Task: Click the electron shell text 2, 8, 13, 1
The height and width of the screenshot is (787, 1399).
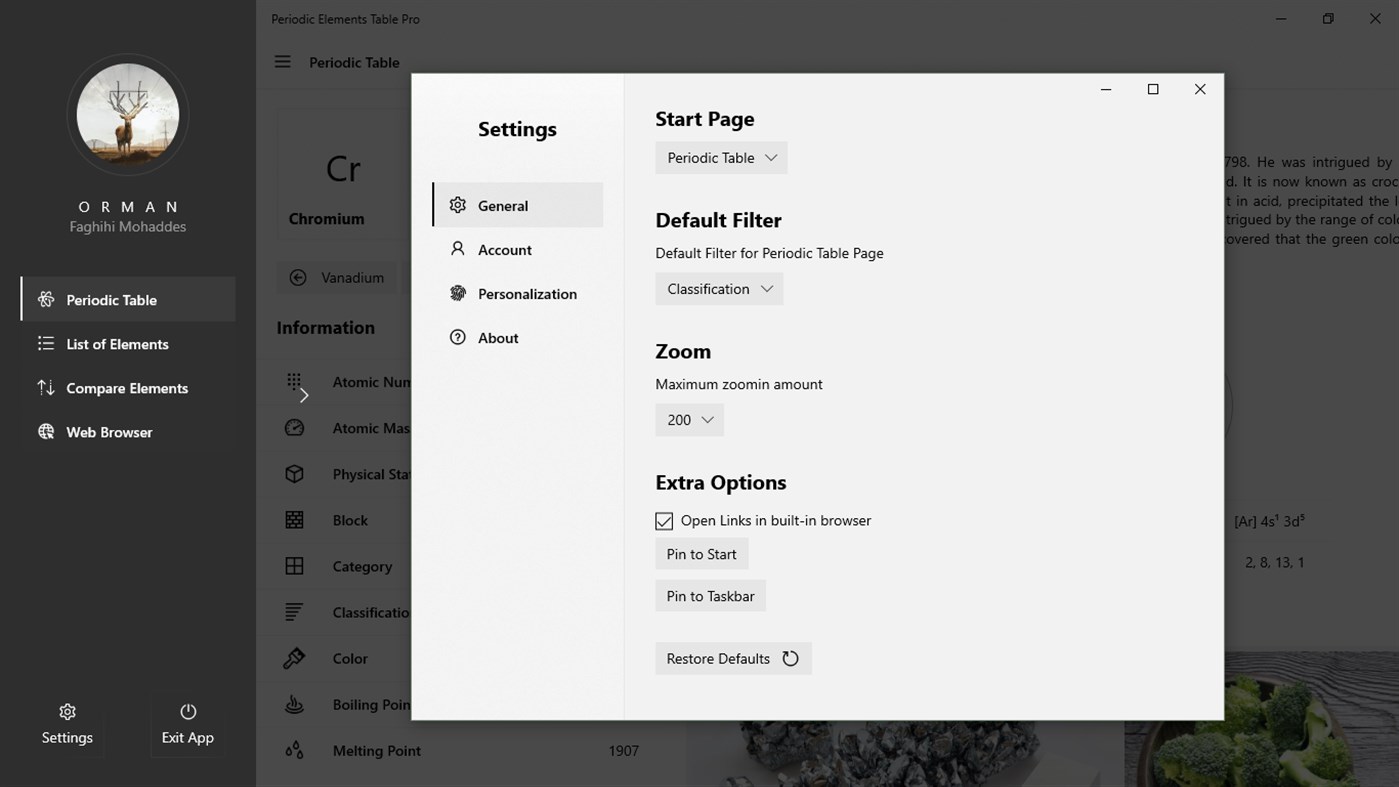Action: click(x=1275, y=562)
